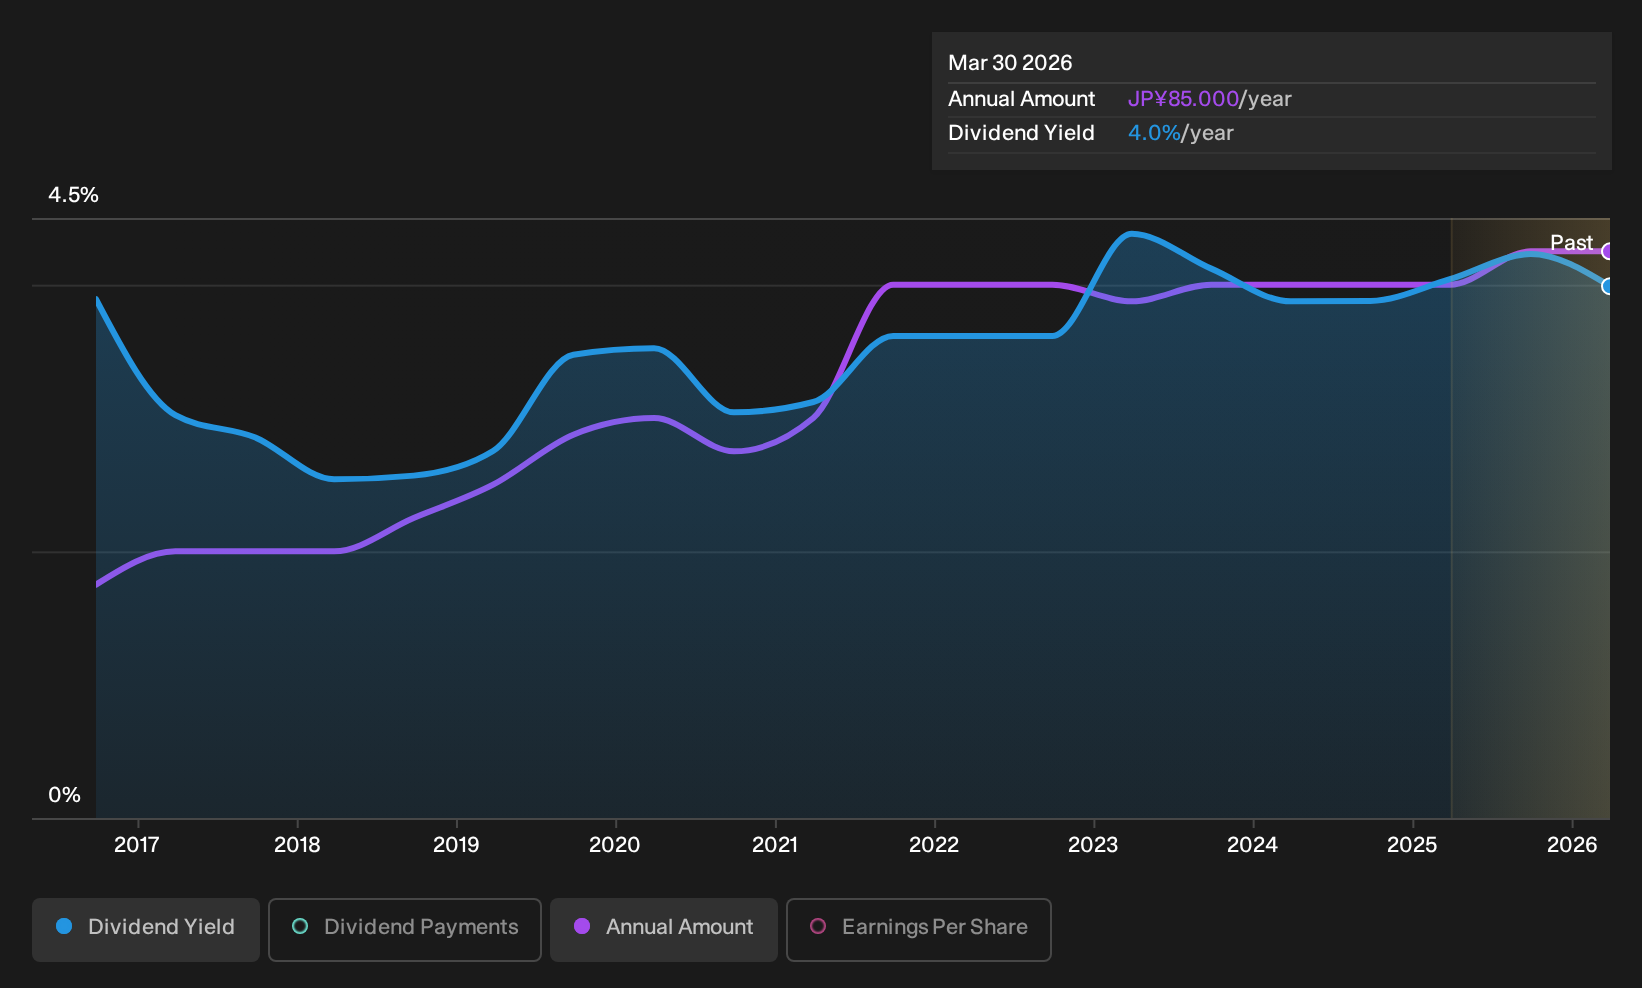Toggle the Annual Amount legend button

[664, 929]
